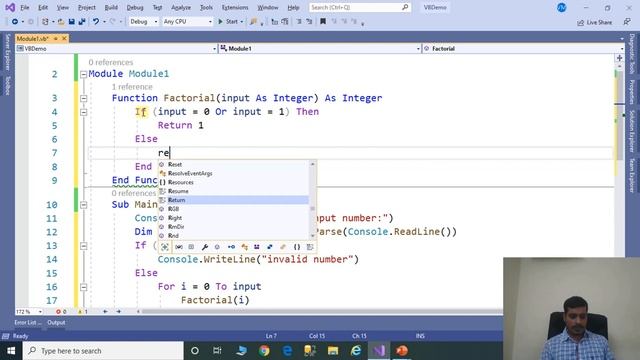640x360 pixels.
Task: Click the editor split window icon
Action: point(619,58)
